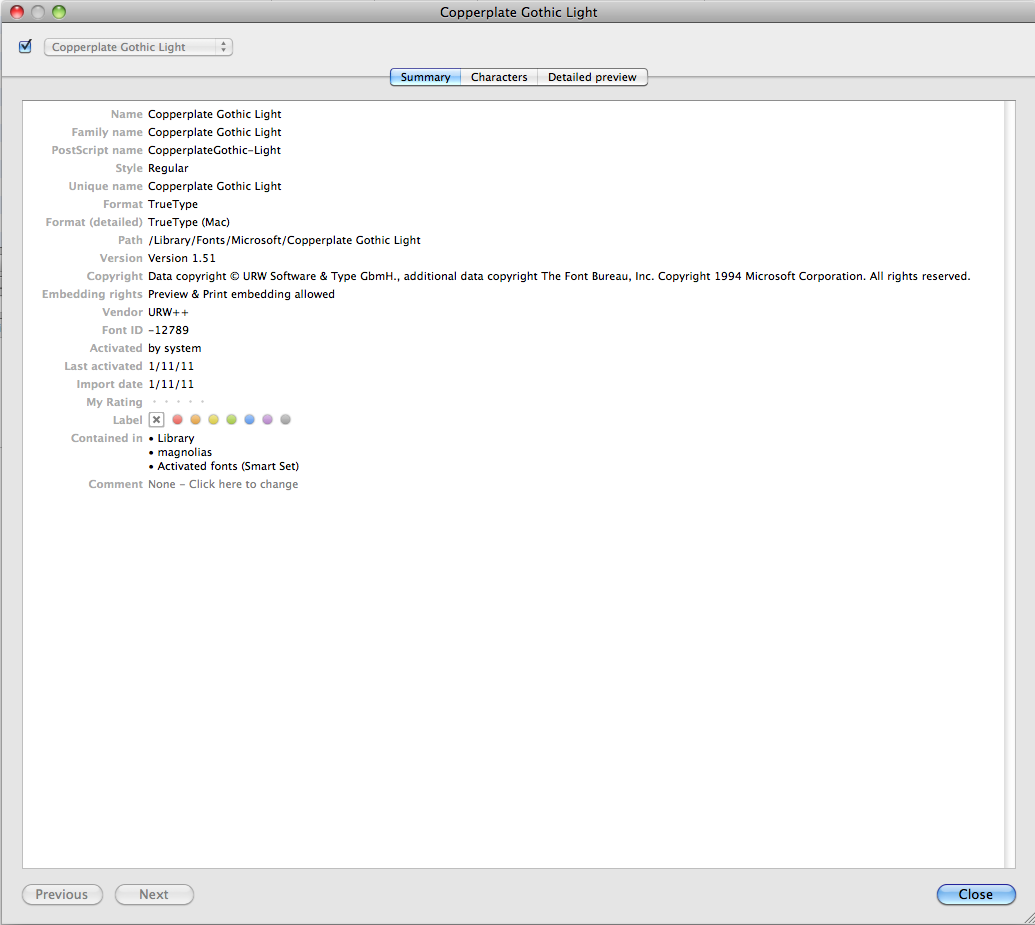Click the window resize grip corner

click(1028, 918)
